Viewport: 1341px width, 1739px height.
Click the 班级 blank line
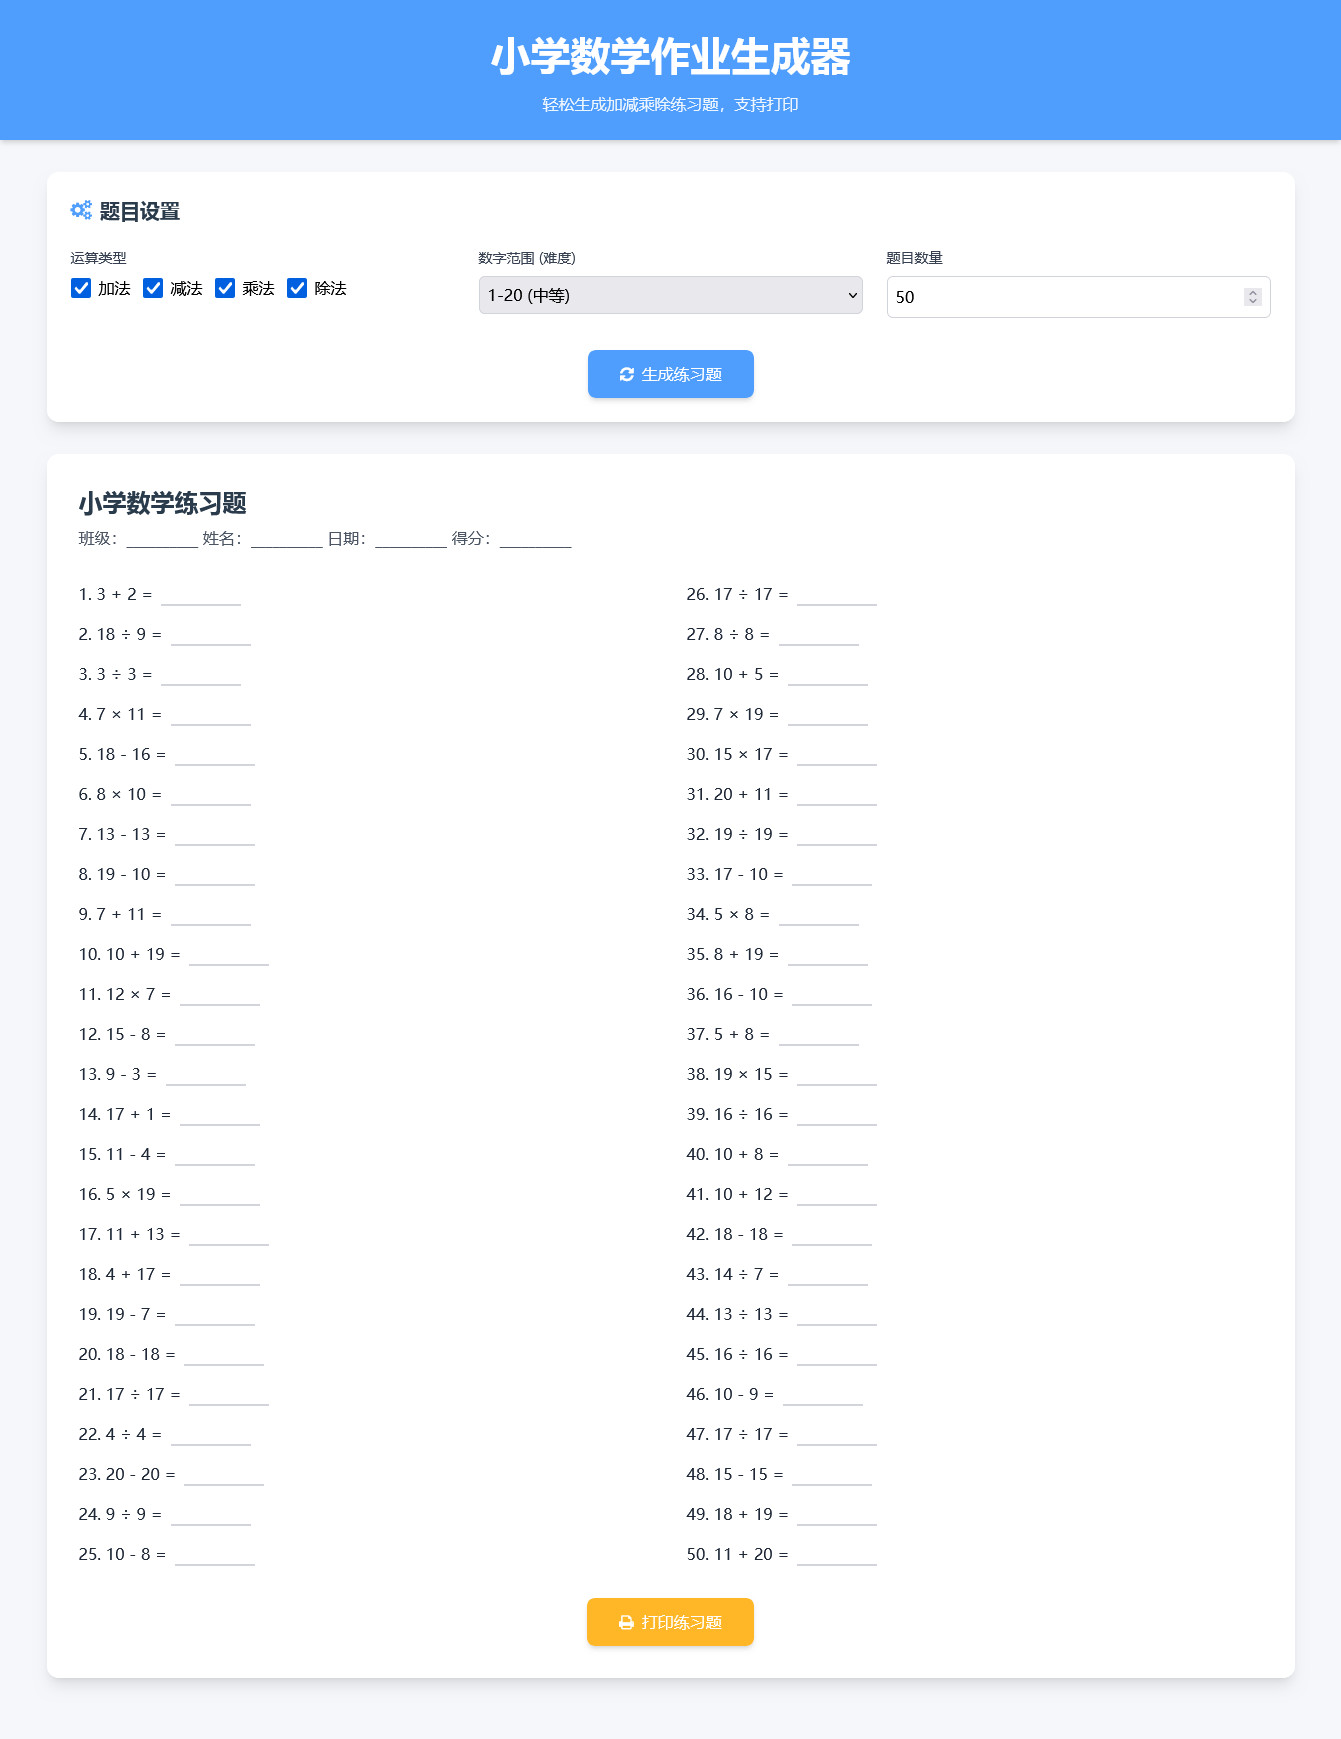coord(162,540)
